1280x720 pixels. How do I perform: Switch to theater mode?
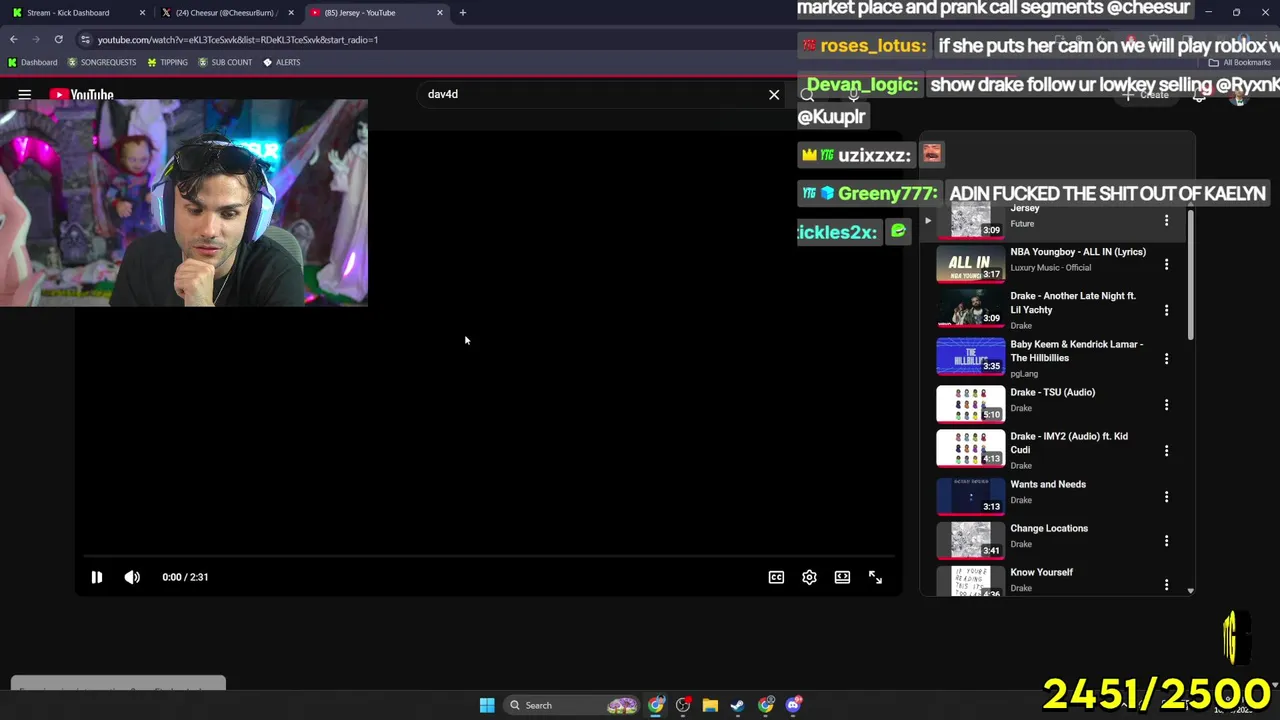click(842, 577)
